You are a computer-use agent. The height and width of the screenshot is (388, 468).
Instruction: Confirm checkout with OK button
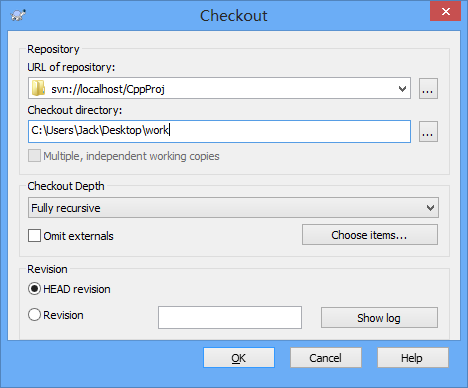(239, 358)
